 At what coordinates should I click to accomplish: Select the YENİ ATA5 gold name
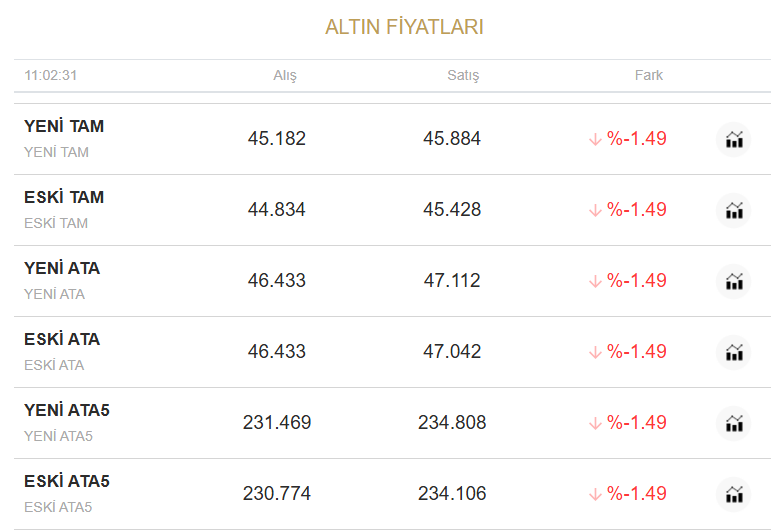(x=67, y=411)
